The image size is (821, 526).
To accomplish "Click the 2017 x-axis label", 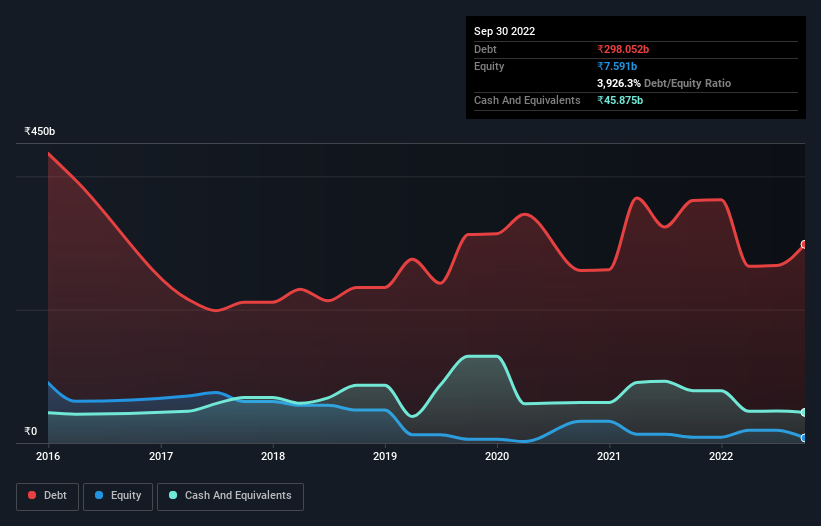I will coord(161,456).
